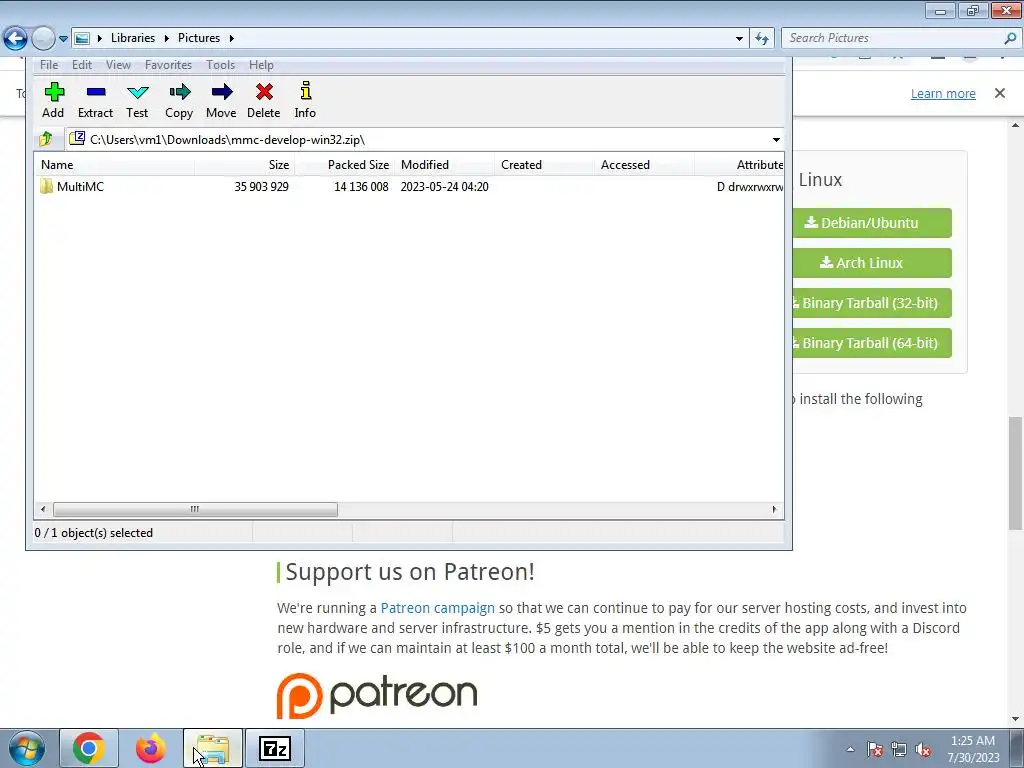The height and width of the screenshot is (768, 1024).
Task: Open the View menu in 7-Zip
Action: [x=118, y=65]
